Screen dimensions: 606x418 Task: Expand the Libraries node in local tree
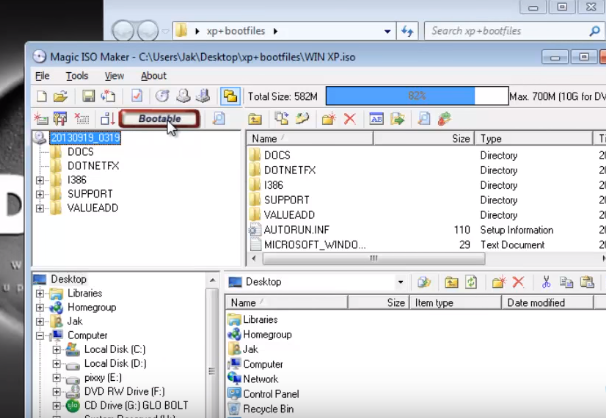pyautogui.click(x=40, y=293)
